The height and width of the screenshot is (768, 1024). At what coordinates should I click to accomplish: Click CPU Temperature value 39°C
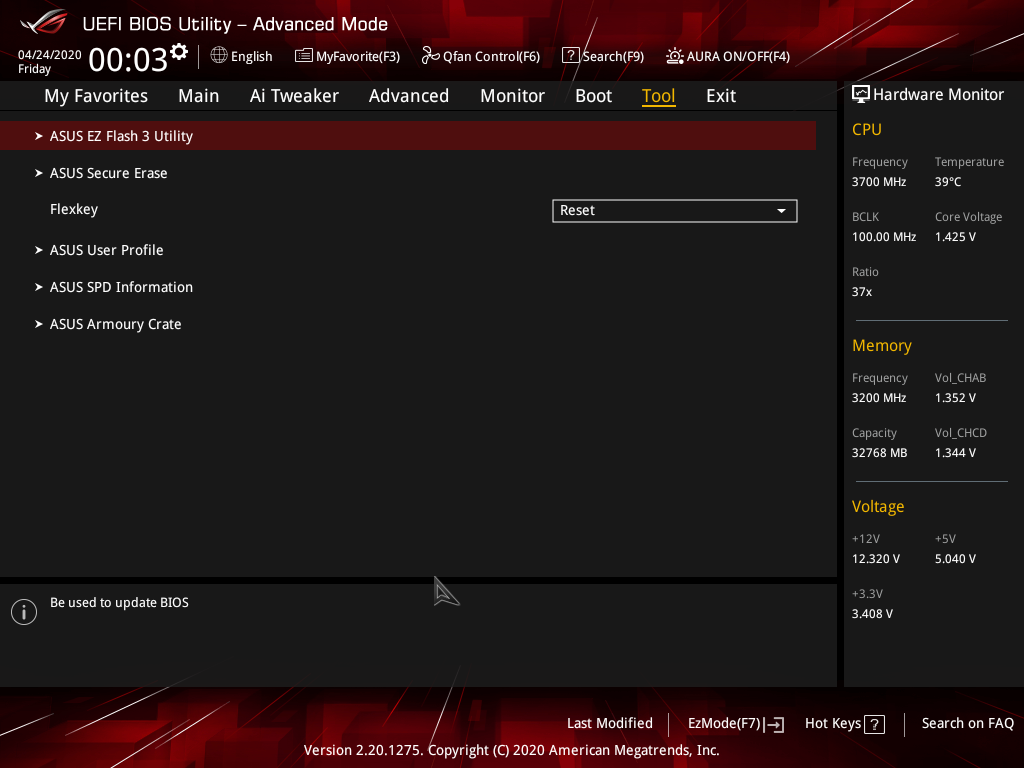[948, 182]
